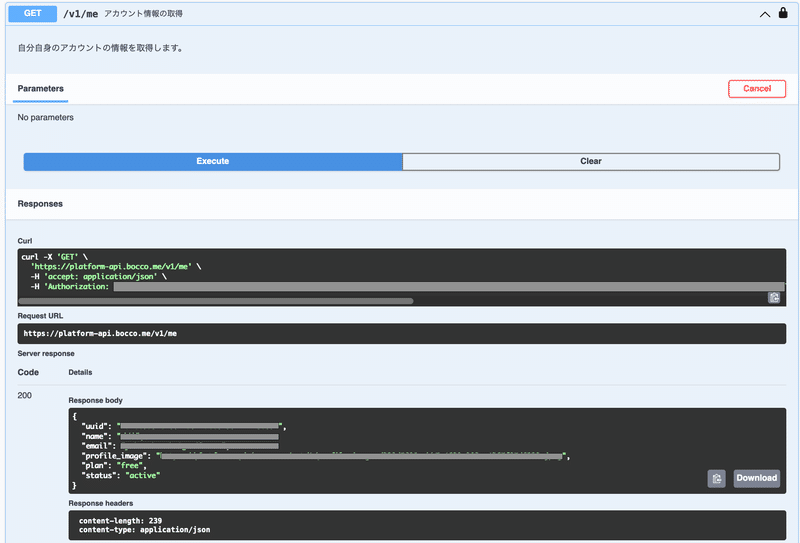
Task: Click the Curl section label
Action: tap(24, 241)
